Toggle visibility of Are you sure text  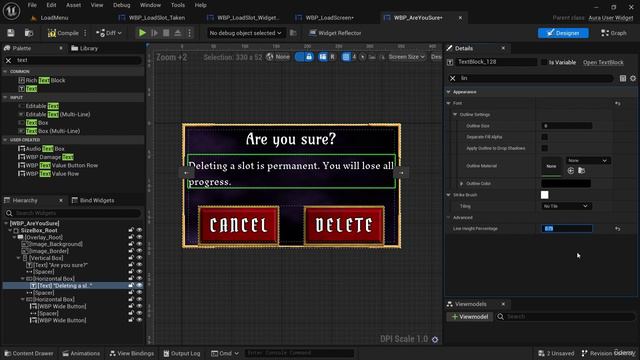pos(140,265)
